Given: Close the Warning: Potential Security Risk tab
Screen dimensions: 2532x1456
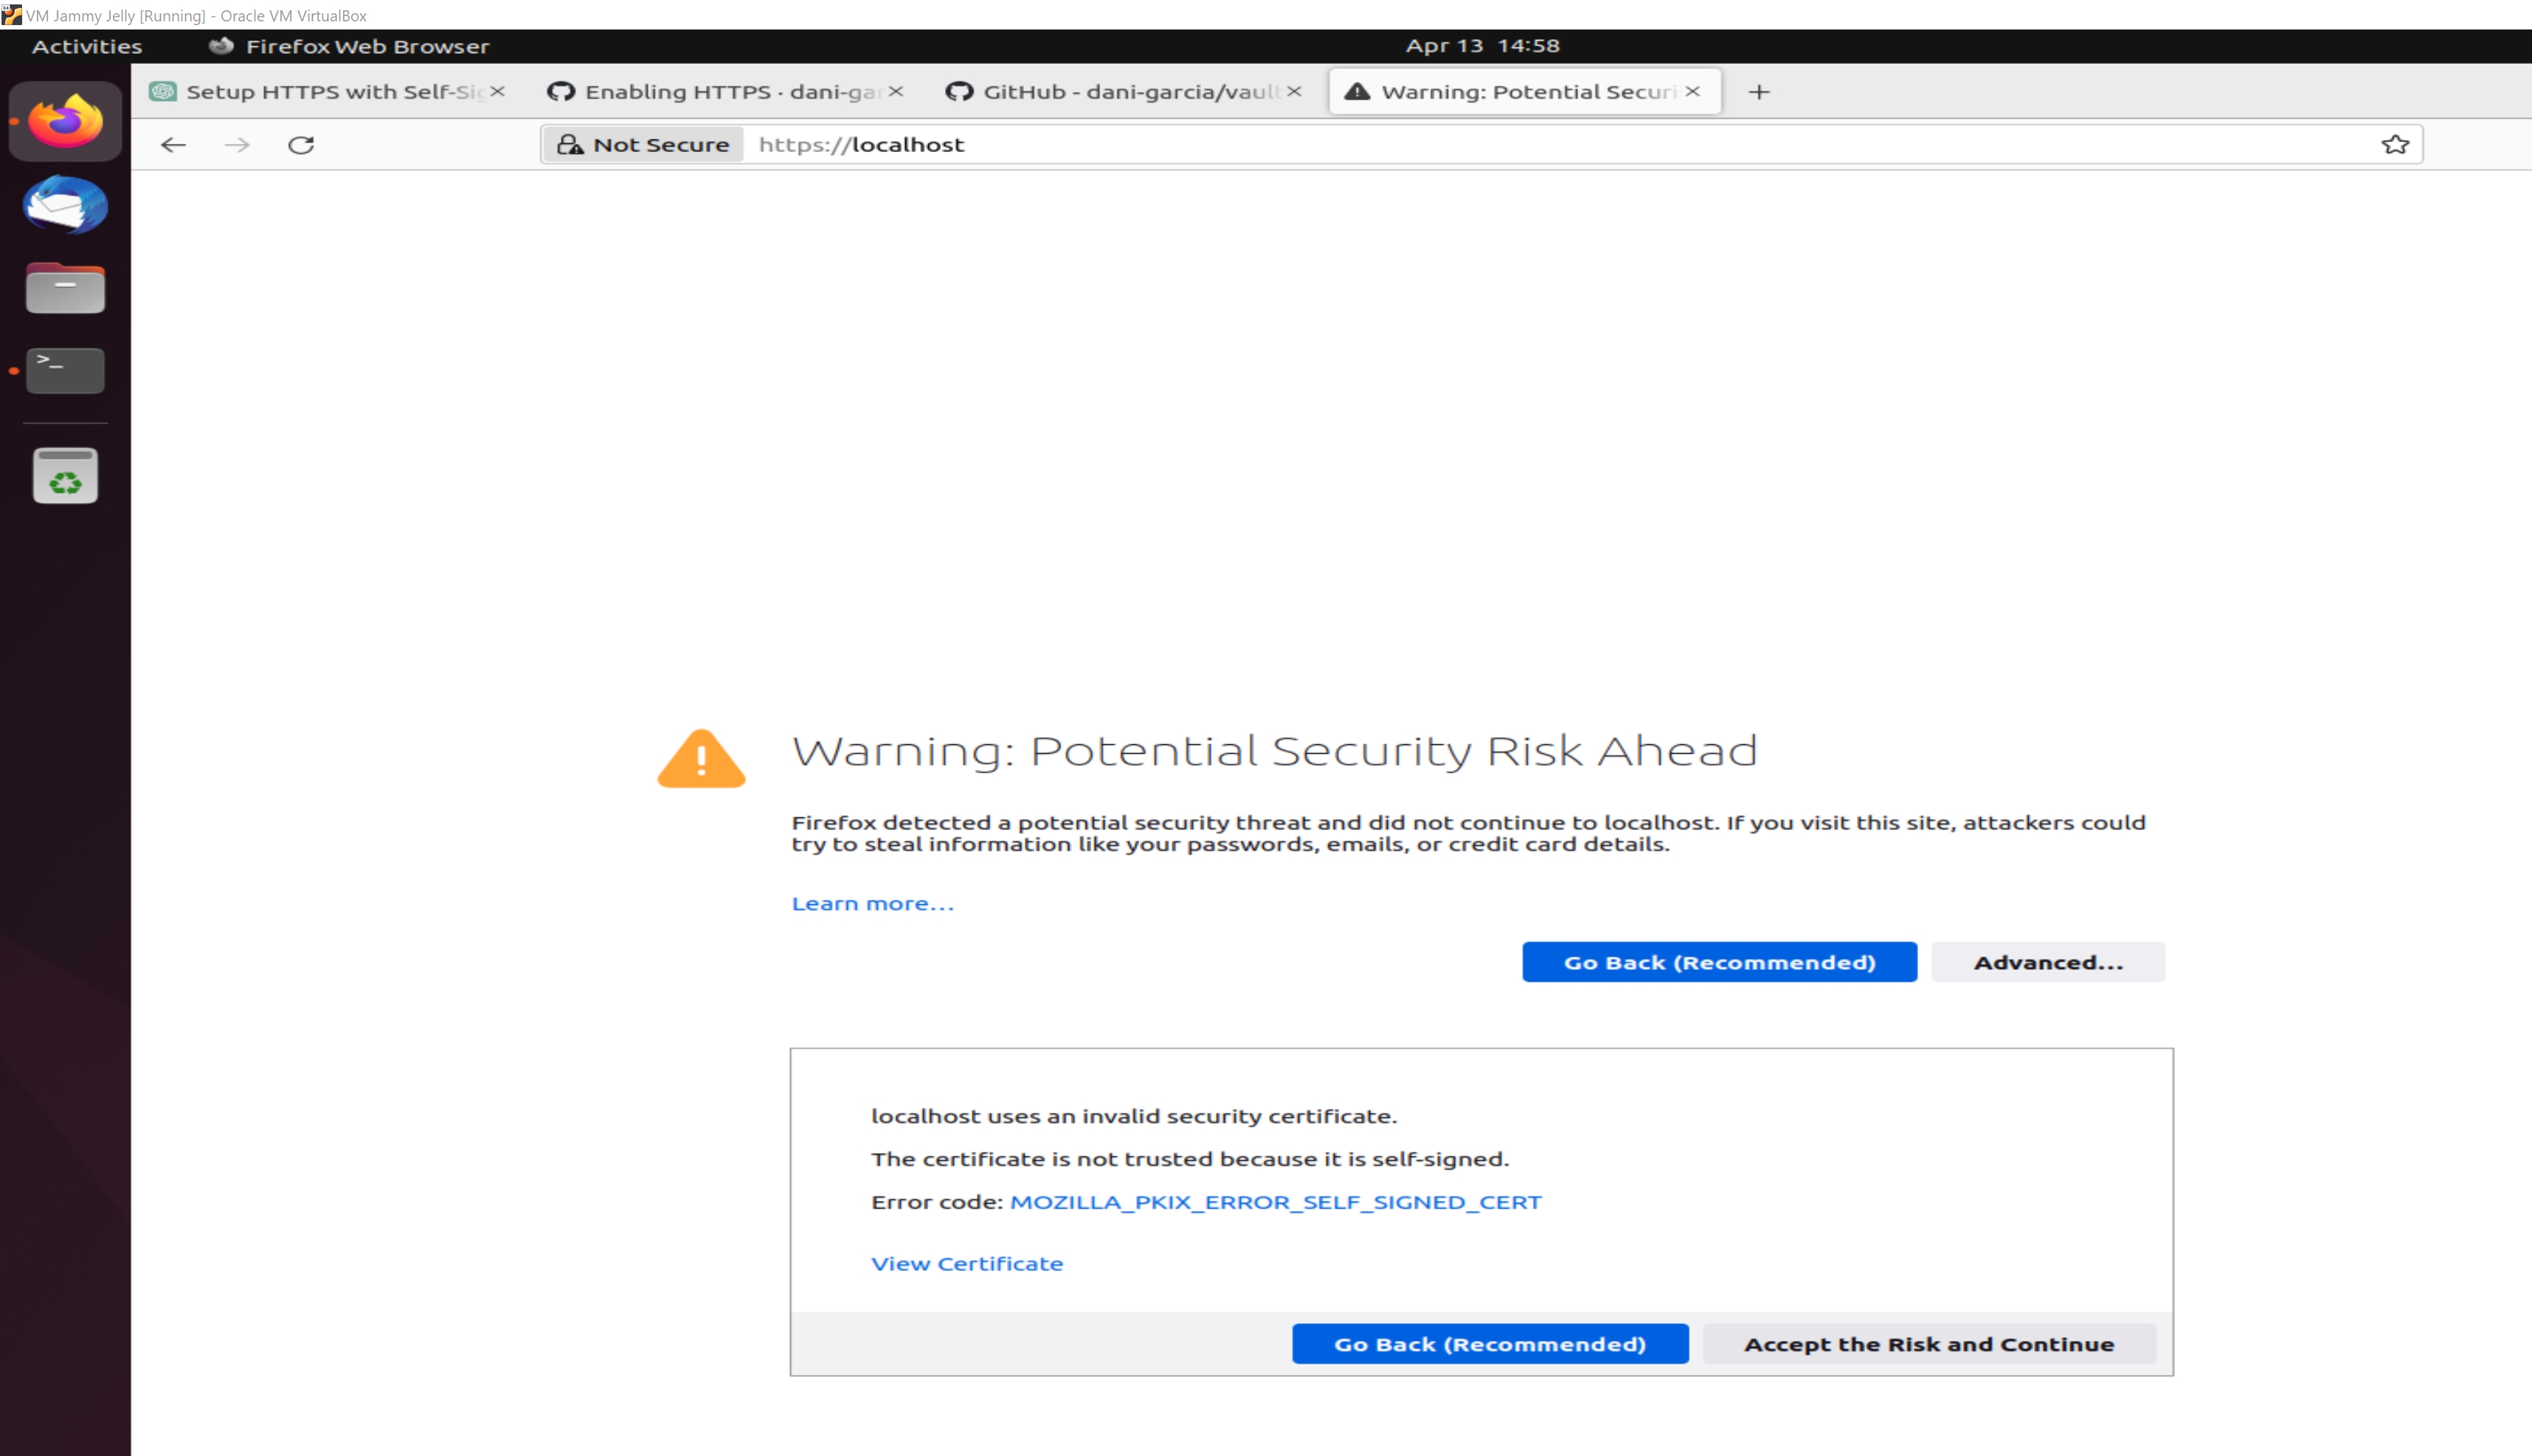Looking at the screenshot, I should click(1692, 91).
